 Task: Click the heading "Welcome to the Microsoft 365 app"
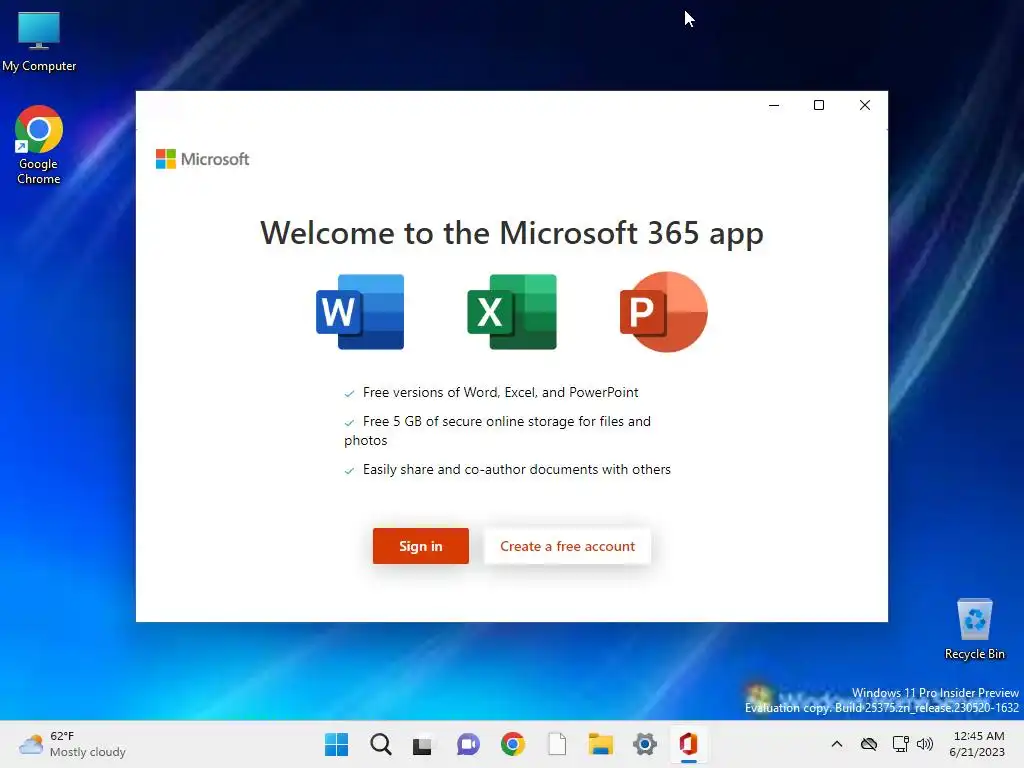pyautogui.click(x=512, y=233)
